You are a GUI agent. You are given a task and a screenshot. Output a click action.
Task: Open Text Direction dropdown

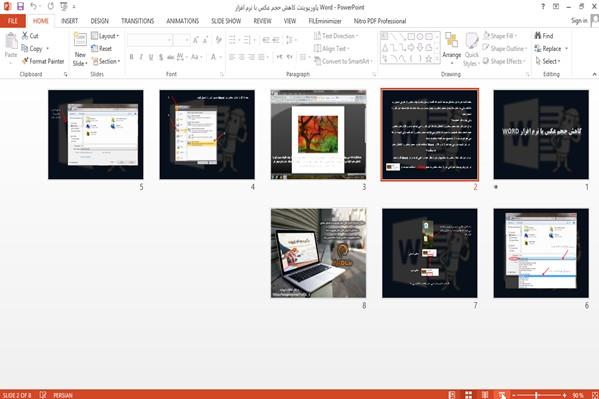(336, 36)
